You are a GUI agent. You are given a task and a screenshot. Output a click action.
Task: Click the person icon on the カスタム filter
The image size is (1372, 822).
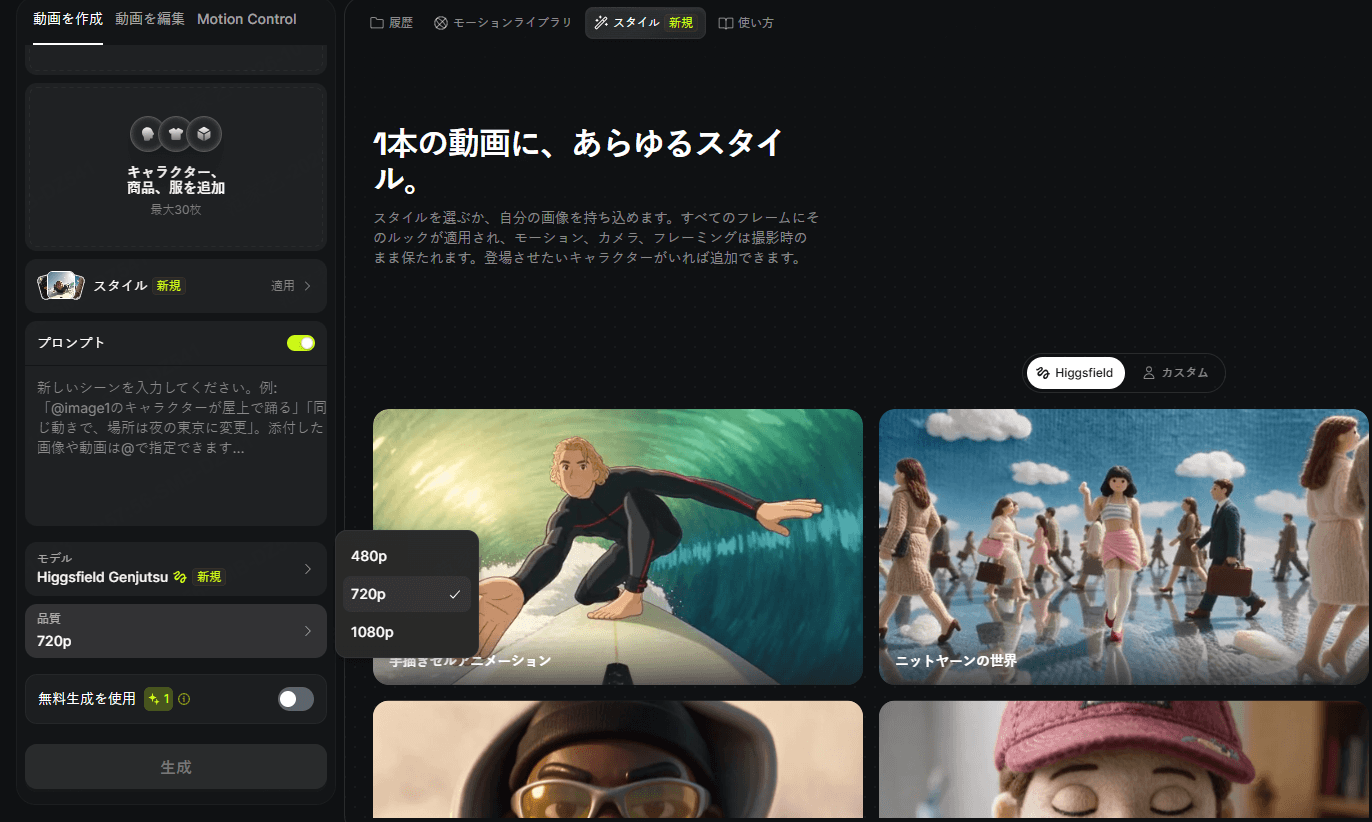[1149, 373]
